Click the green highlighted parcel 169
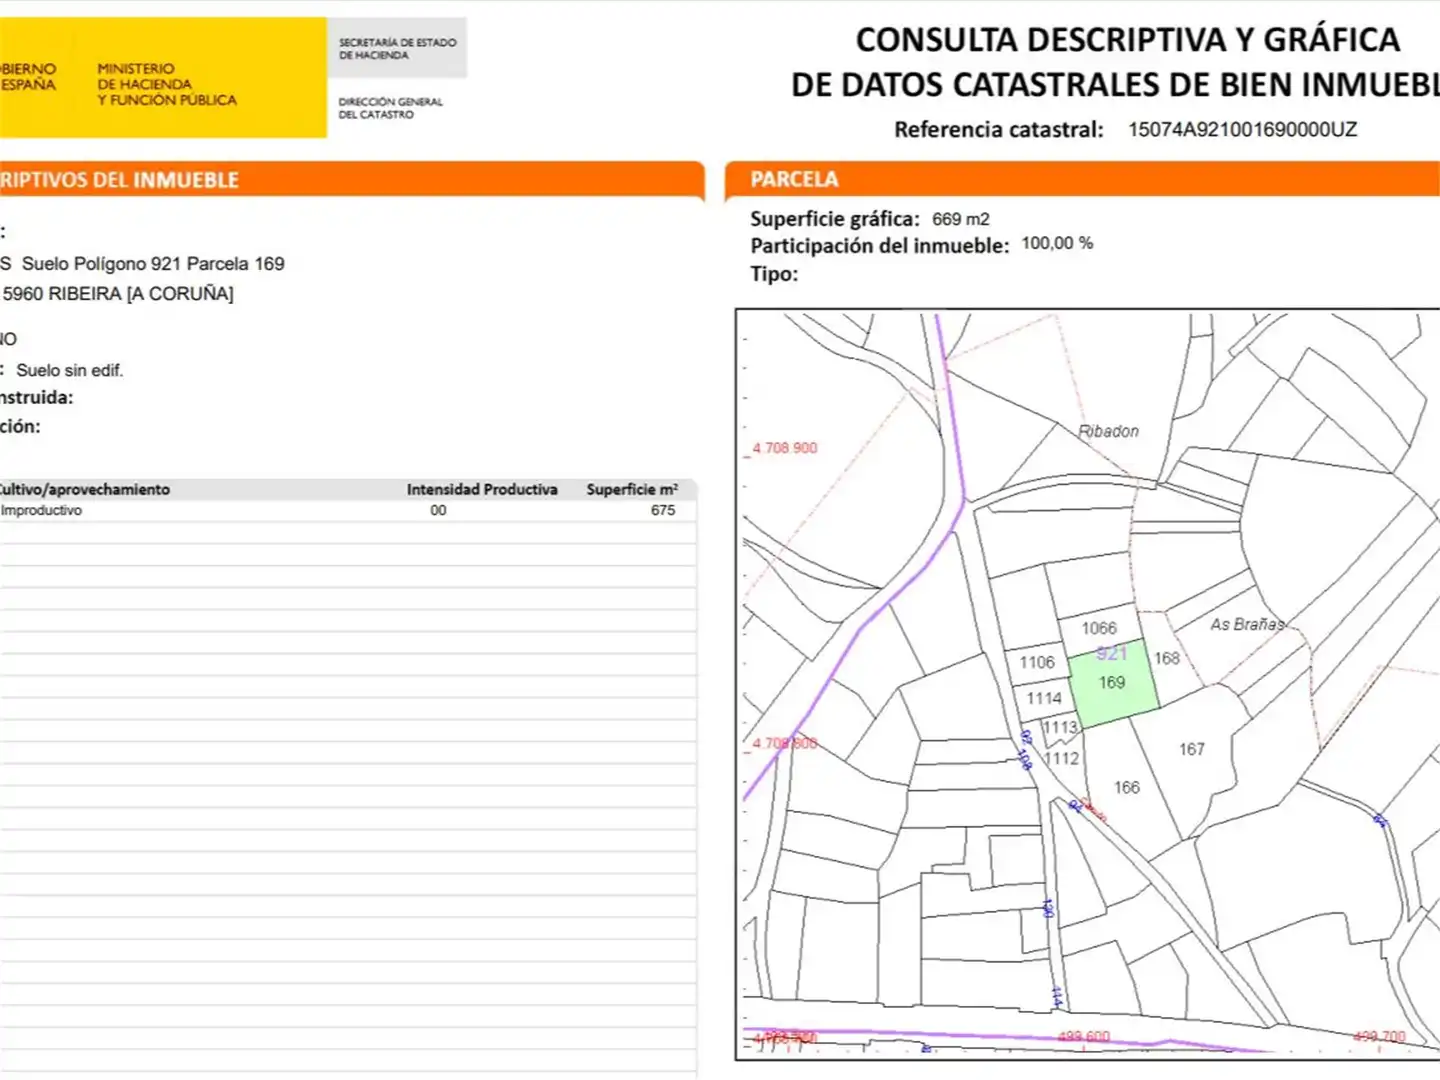 [x=1112, y=683]
